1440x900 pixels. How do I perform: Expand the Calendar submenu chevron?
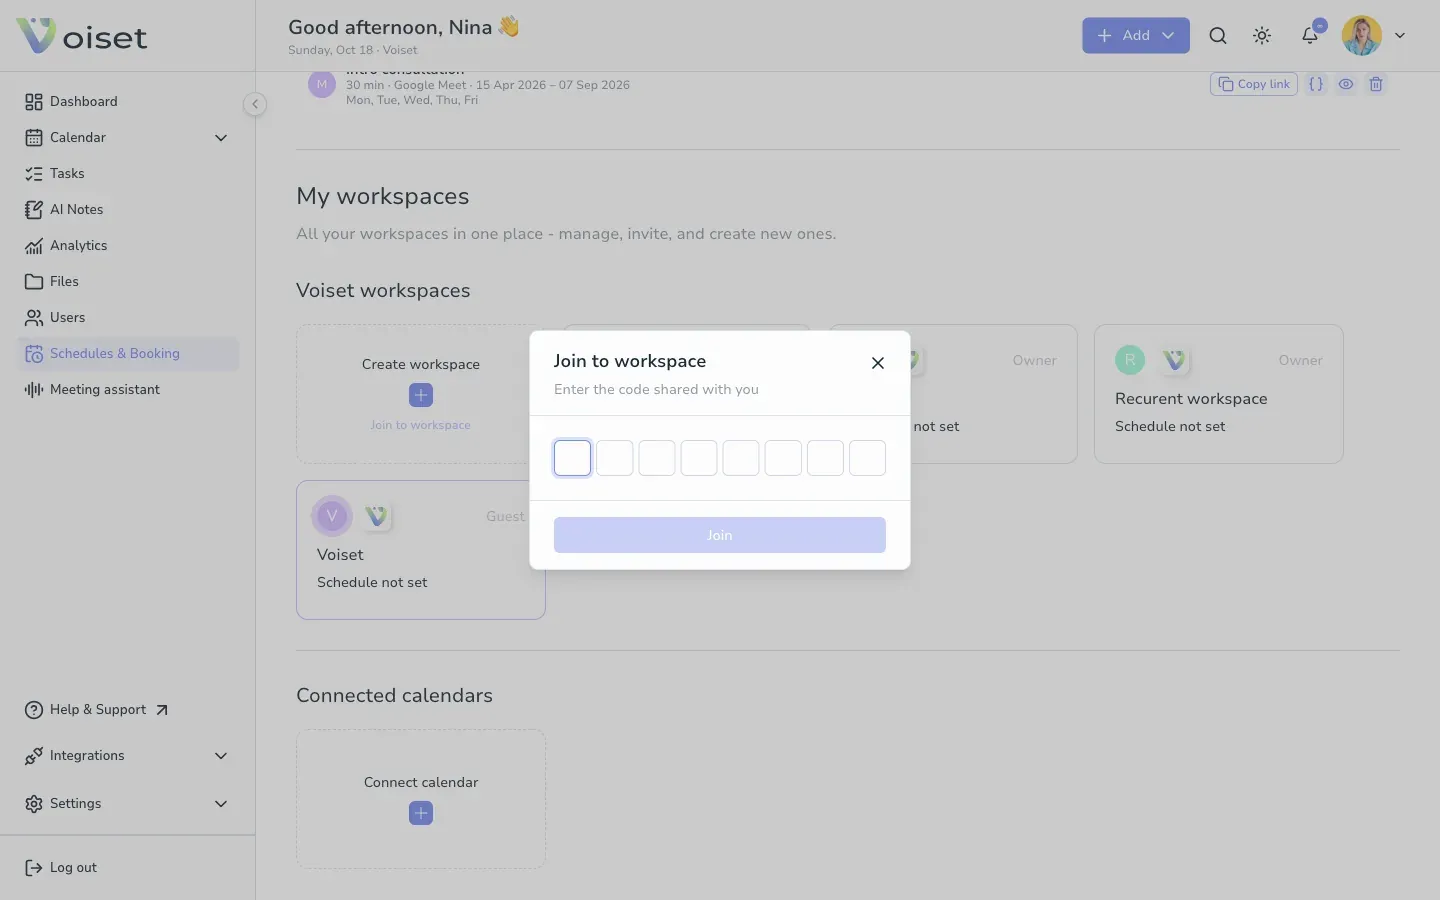click(x=221, y=138)
